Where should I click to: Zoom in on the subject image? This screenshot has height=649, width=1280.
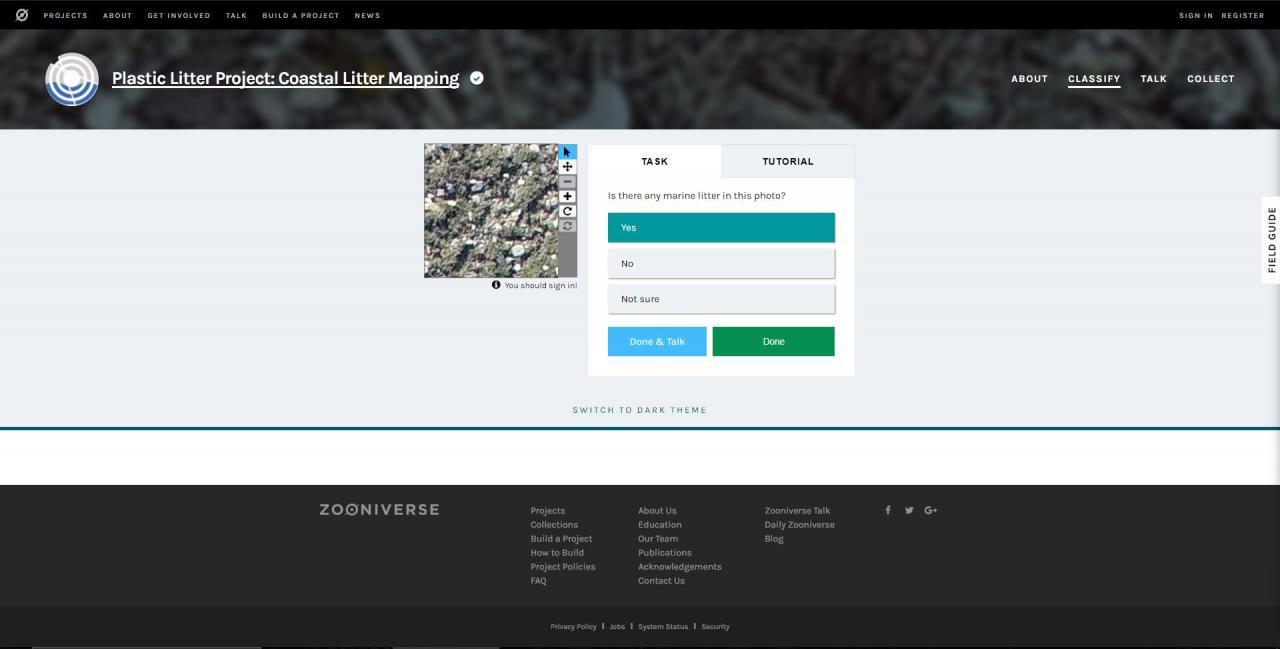[567, 197]
